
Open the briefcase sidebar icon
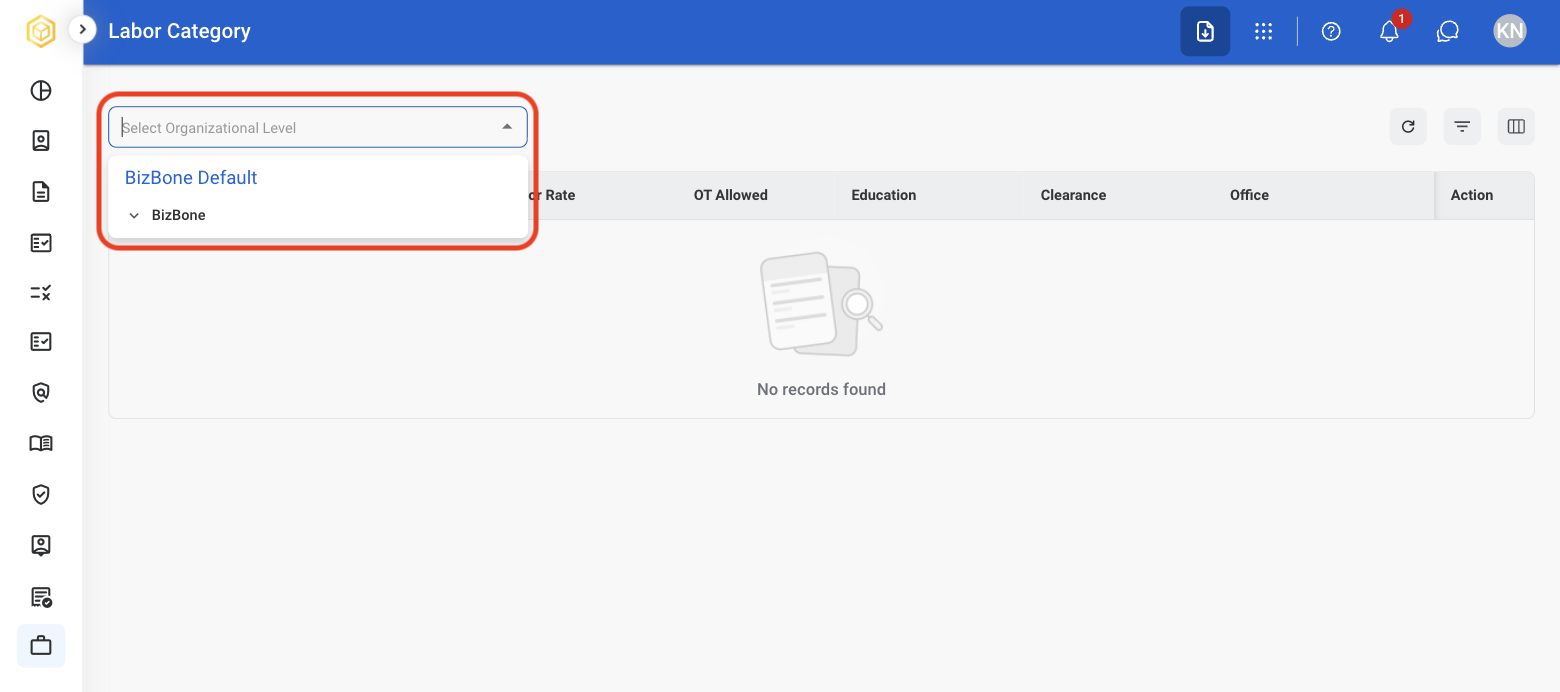41,646
